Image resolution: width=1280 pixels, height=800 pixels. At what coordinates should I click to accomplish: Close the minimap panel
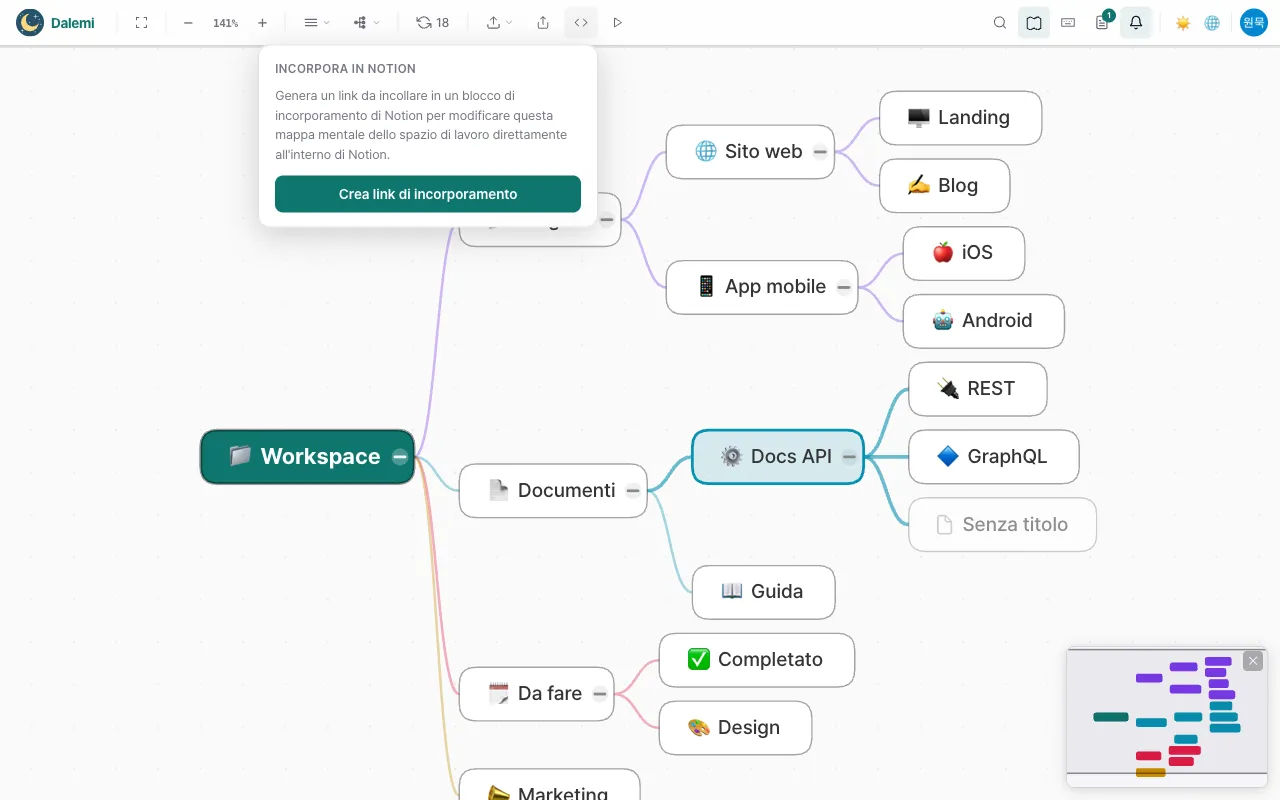coord(1253,661)
